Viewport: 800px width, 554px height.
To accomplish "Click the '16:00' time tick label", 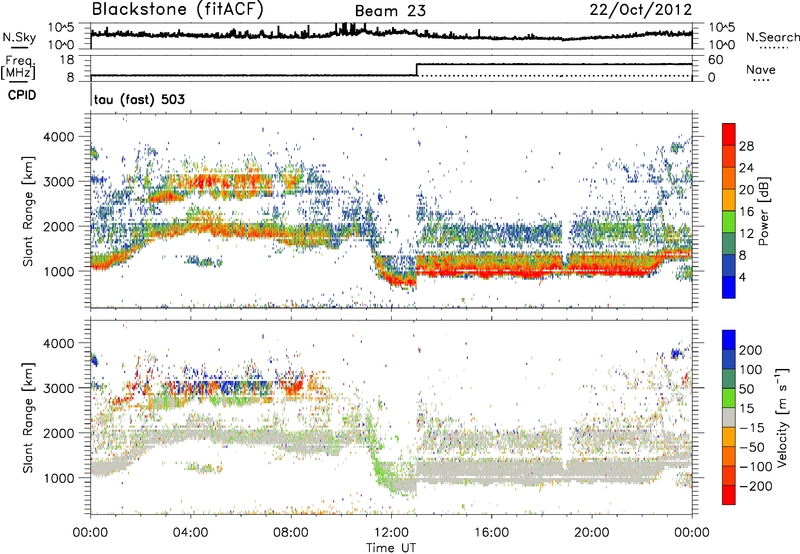I will click(491, 533).
